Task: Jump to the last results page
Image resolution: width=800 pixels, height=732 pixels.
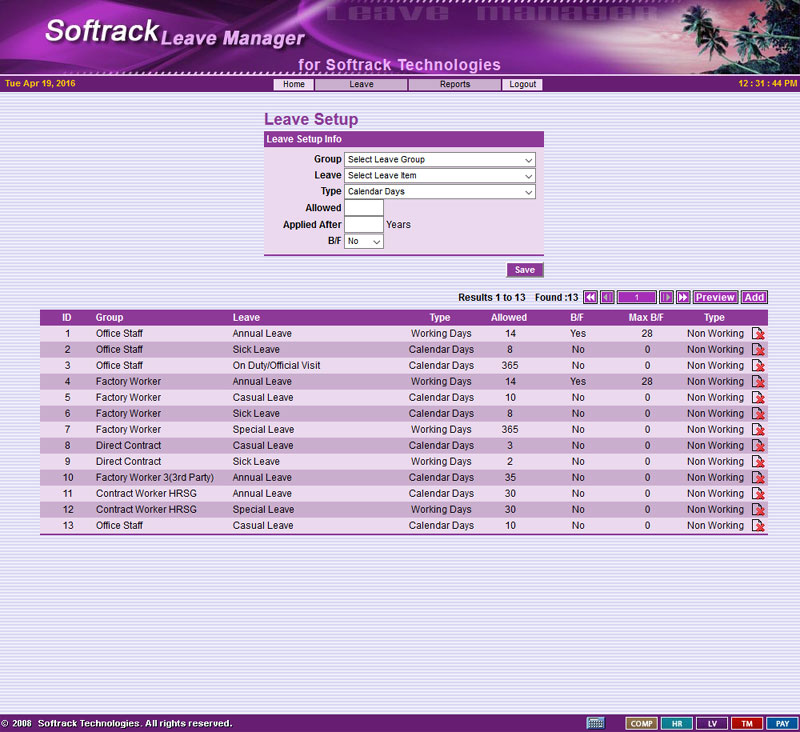Action: 683,297
